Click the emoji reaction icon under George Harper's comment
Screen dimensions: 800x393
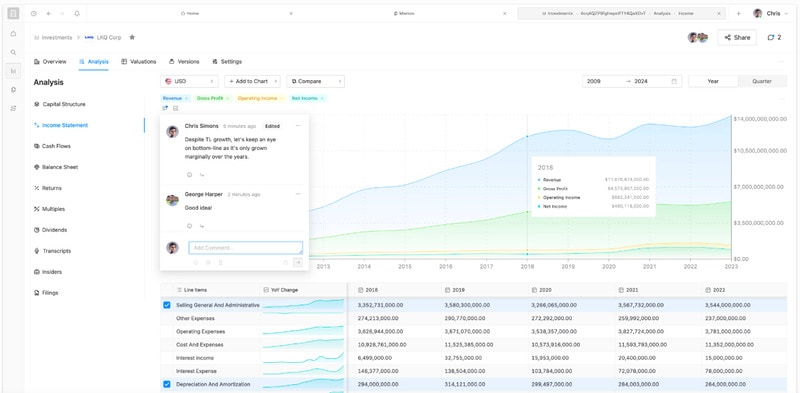pos(189,226)
